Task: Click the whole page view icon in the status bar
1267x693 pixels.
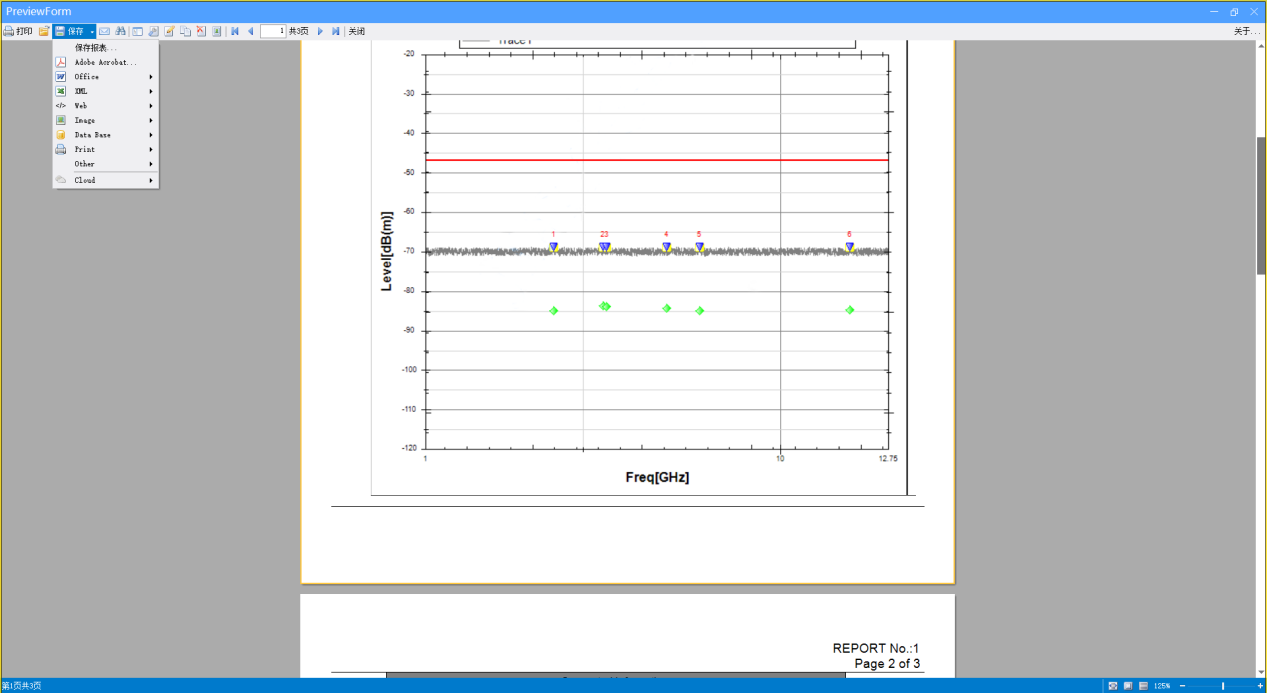Action: click(1128, 686)
